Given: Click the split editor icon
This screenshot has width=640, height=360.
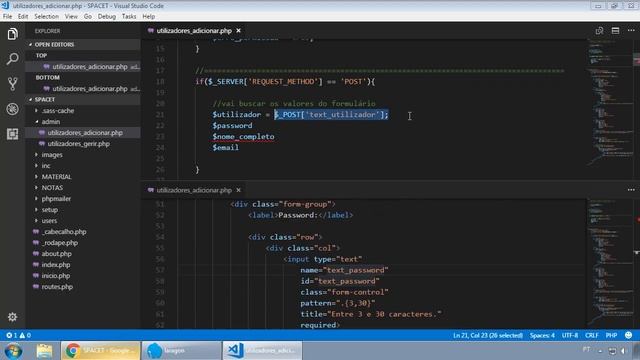Looking at the screenshot, I should (x=615, y=31).
